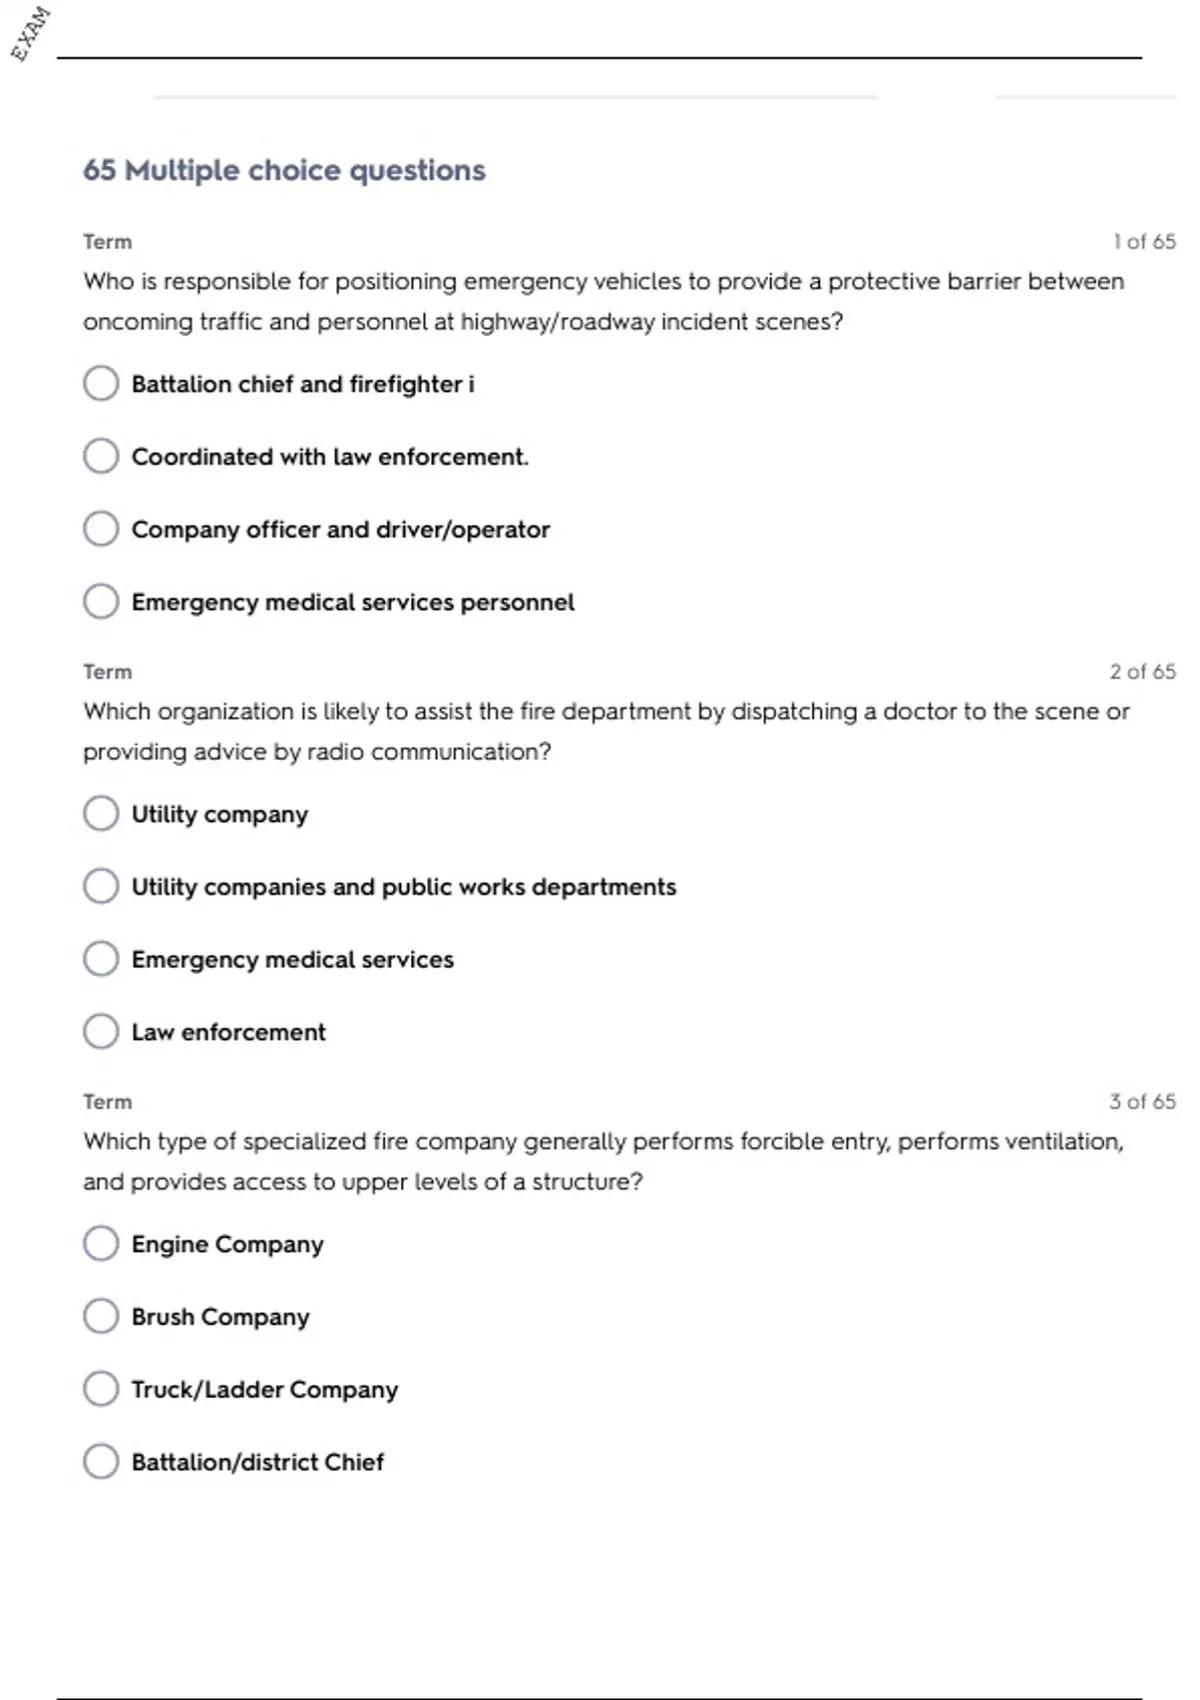Click the "2 of 65" question counter

(1142, 672)
